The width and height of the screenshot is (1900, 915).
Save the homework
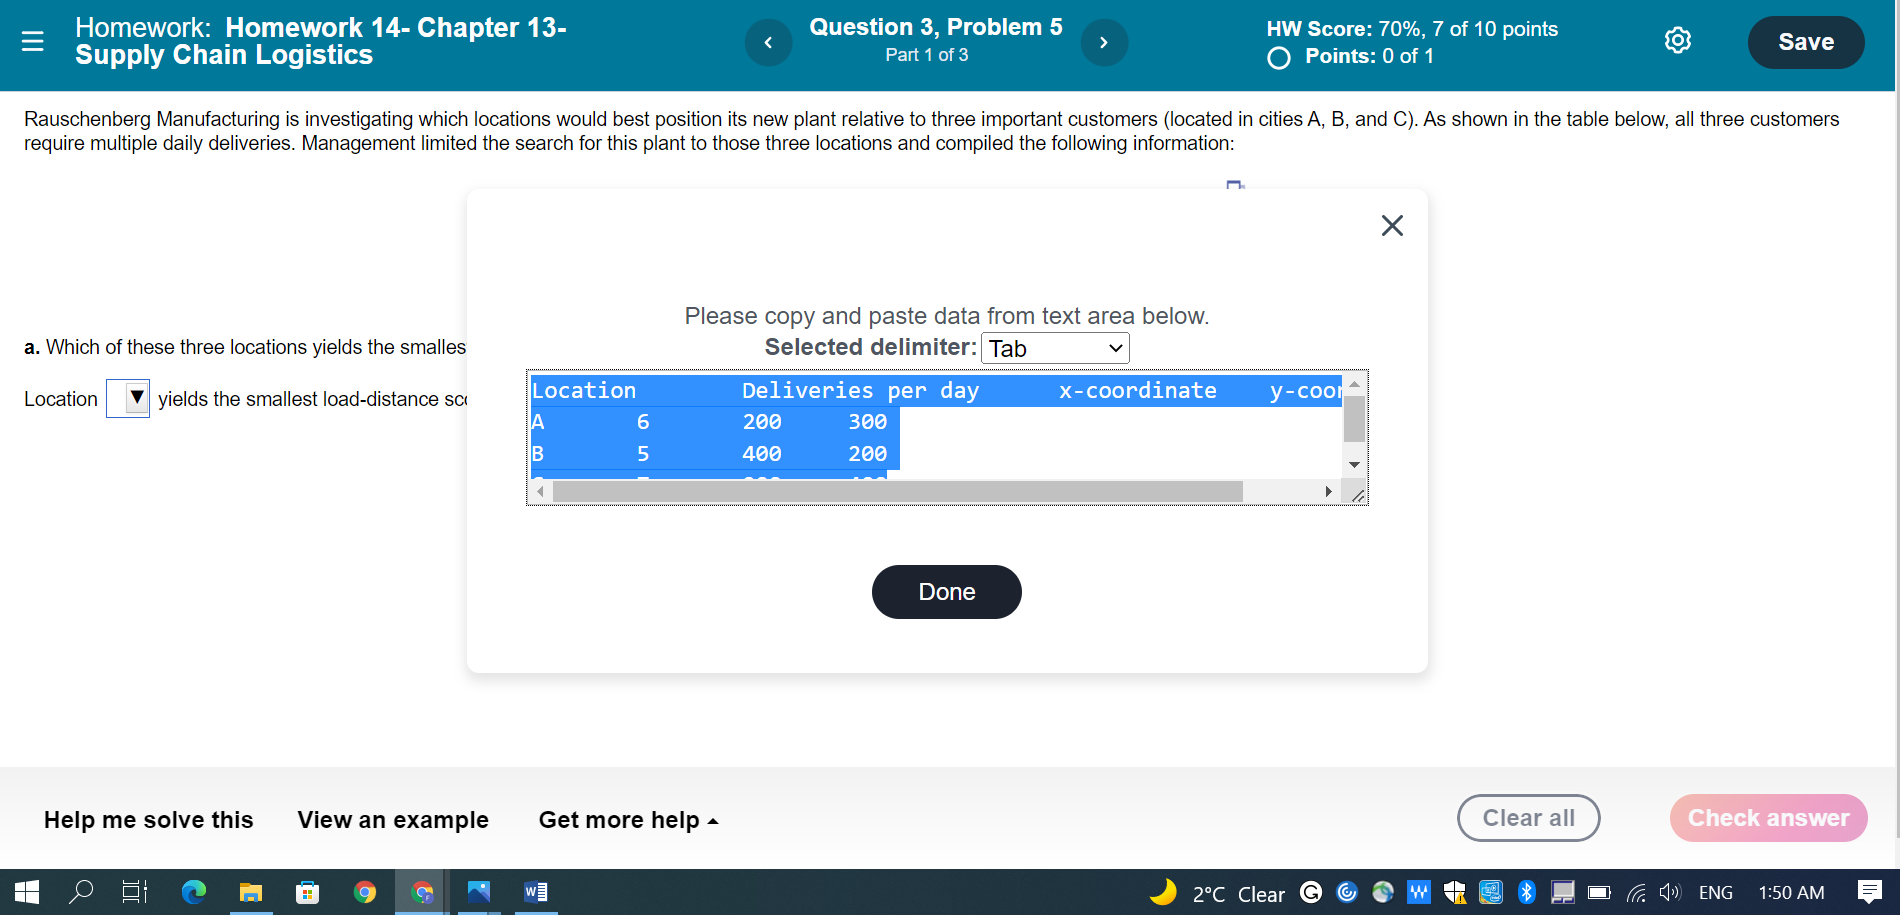1806,42
